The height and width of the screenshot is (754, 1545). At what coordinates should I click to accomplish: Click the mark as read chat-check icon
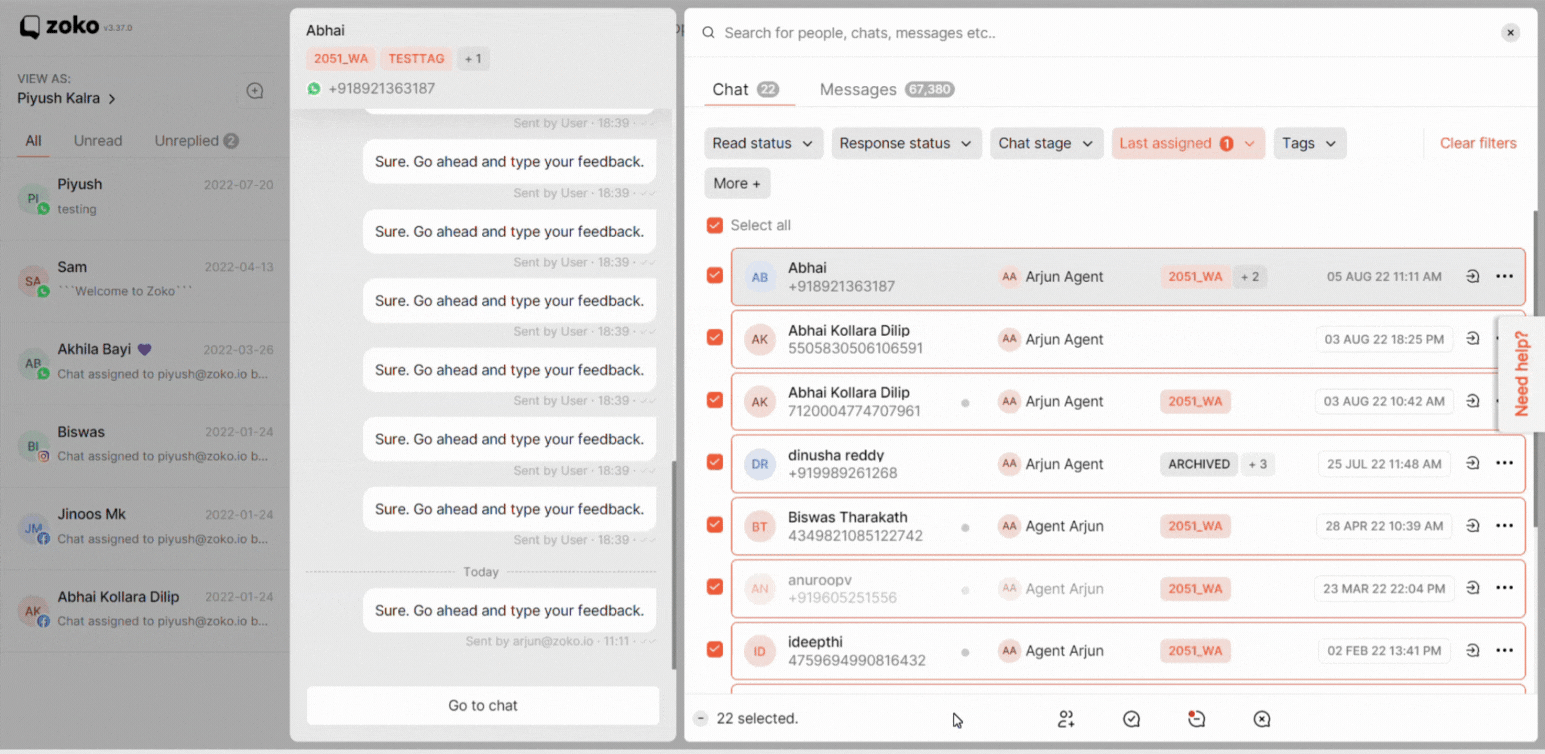(1131, 719)
